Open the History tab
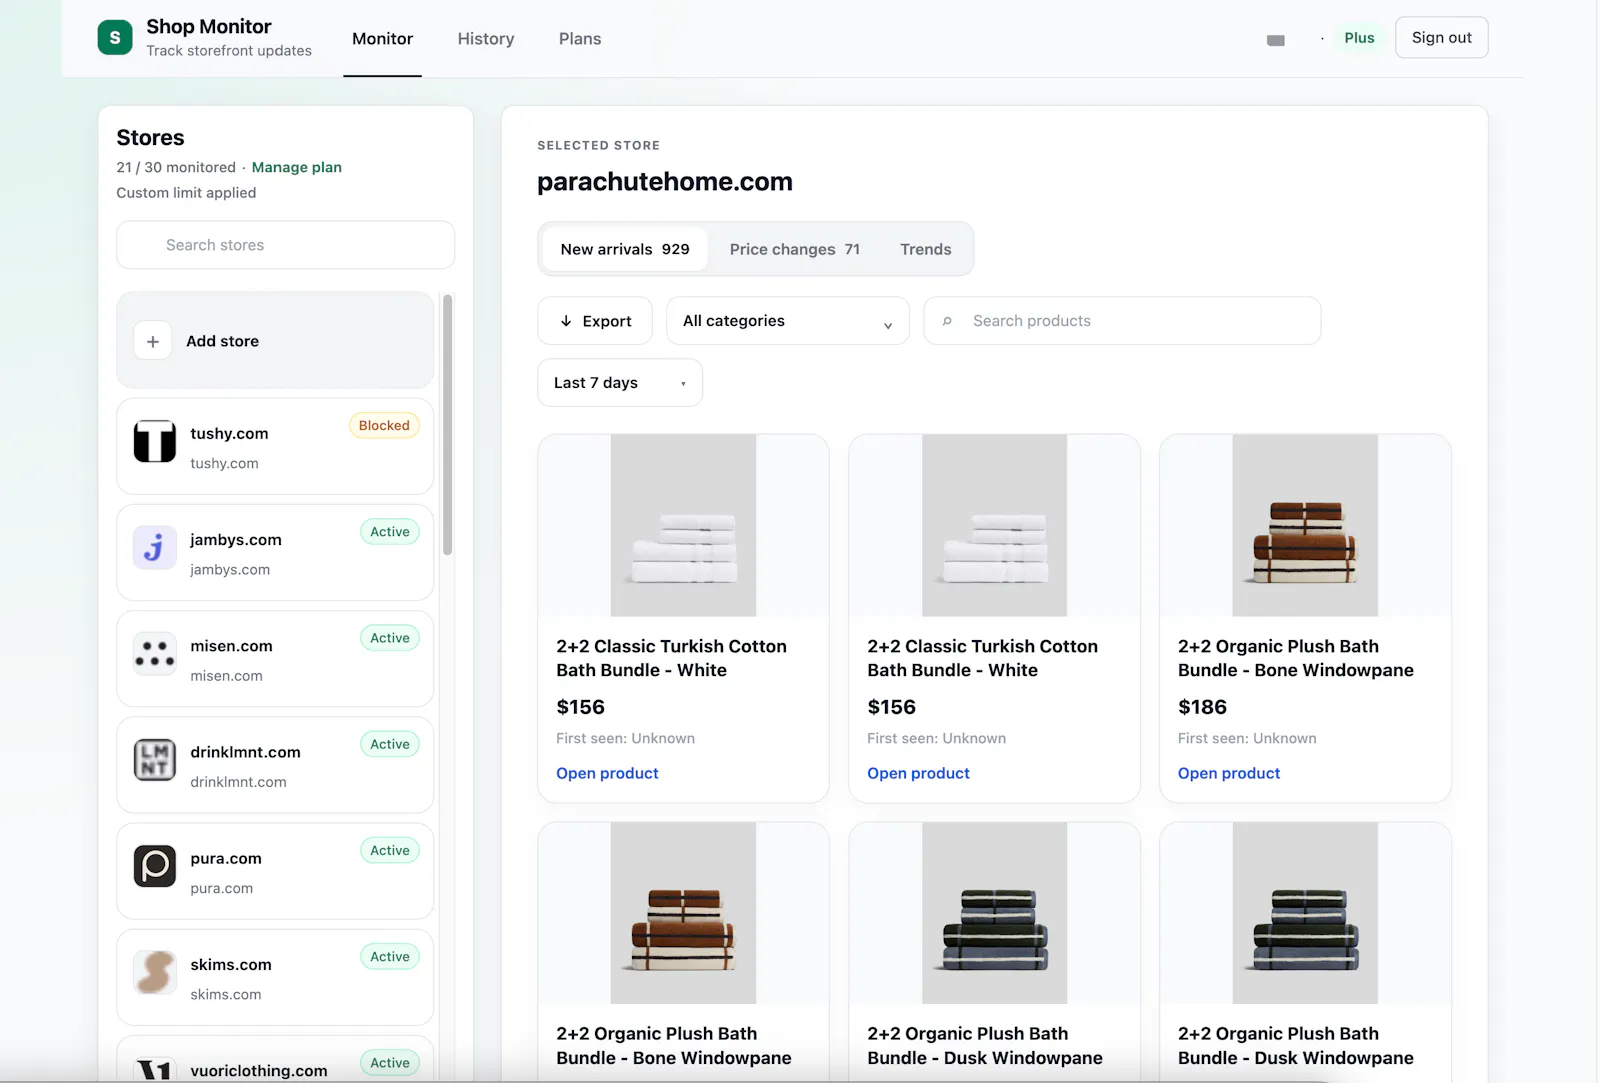The height and width of the screenshot is (1083, 1600). click(x=486, y=39)
